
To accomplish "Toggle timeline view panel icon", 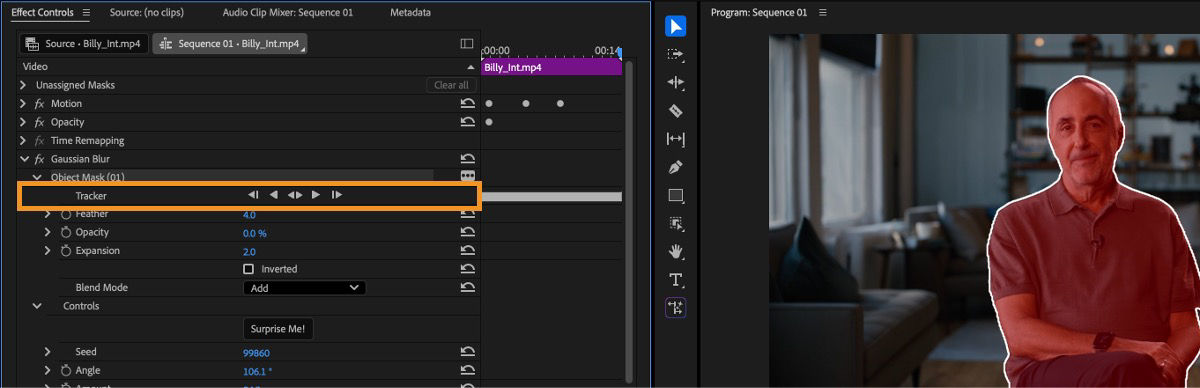I will [x=466, y=44].
